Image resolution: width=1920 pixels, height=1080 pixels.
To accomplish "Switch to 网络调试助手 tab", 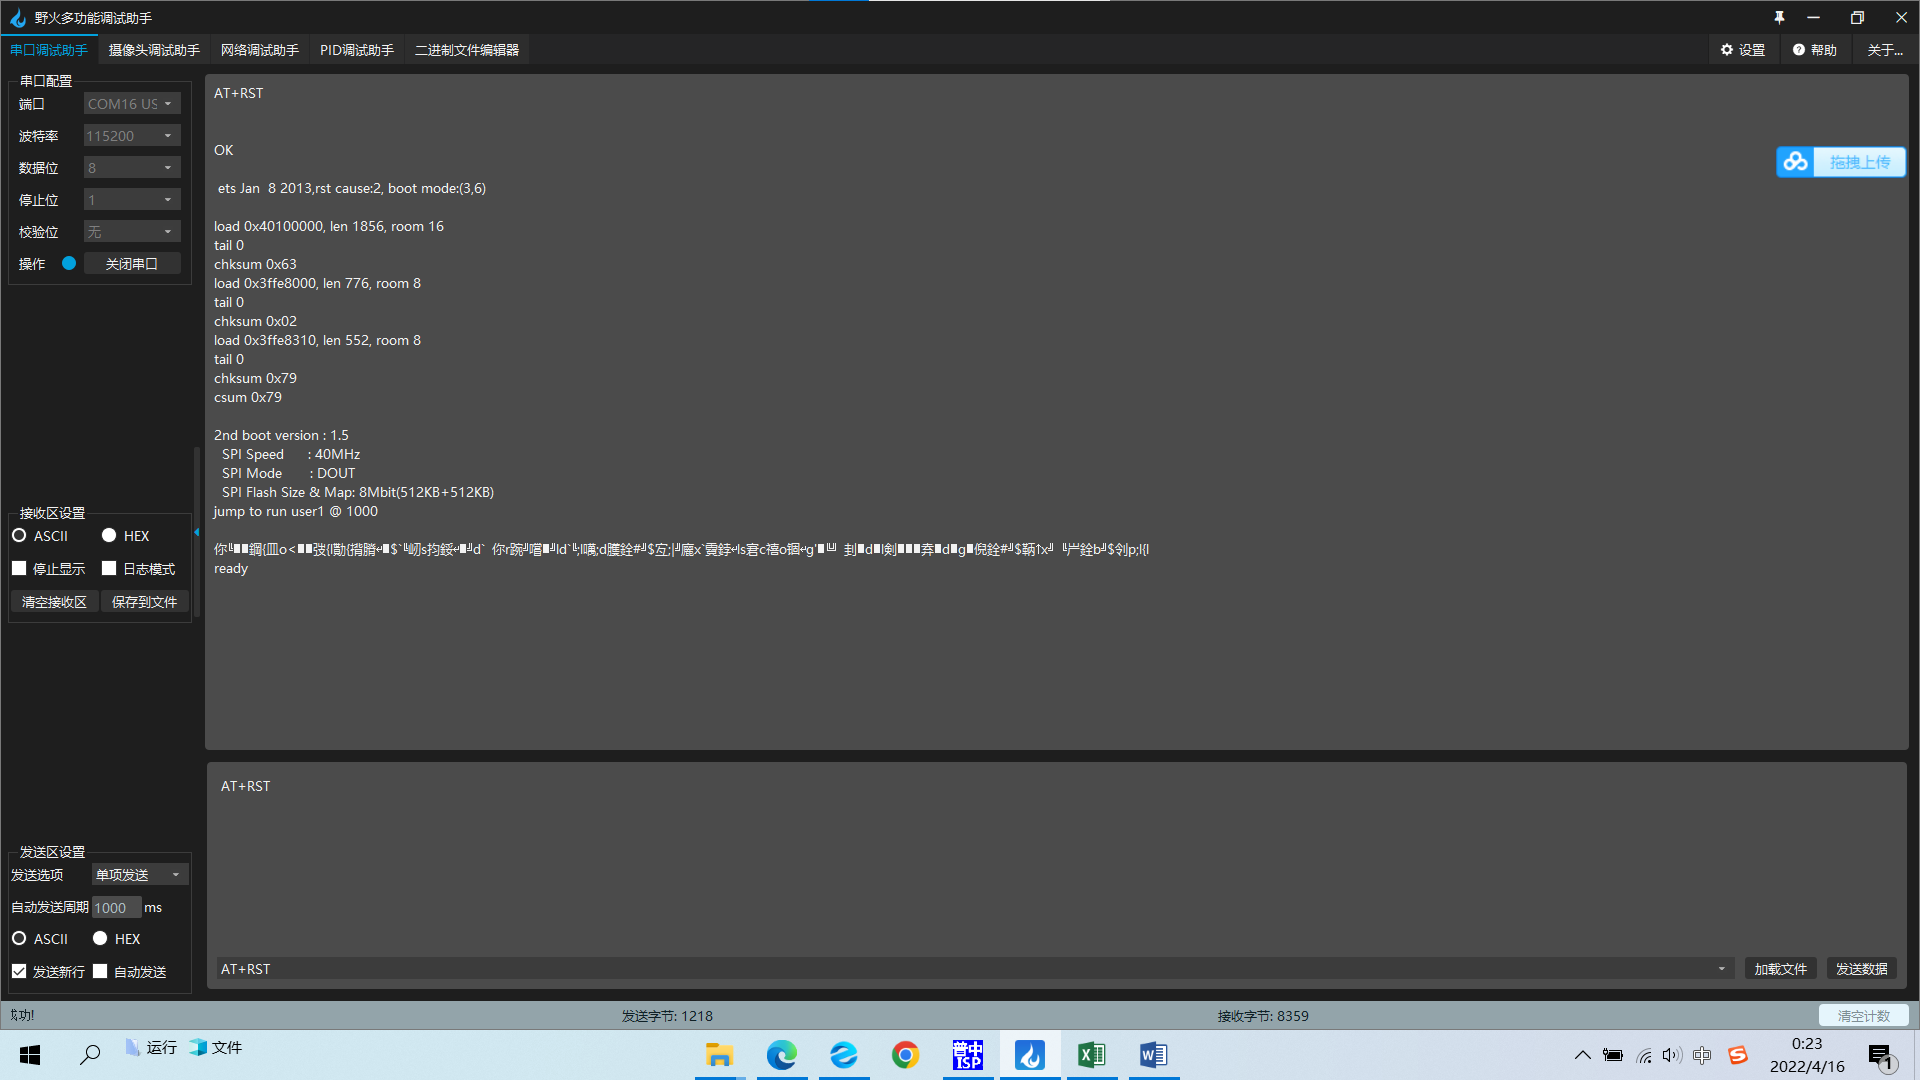I will tap(259, 50).
